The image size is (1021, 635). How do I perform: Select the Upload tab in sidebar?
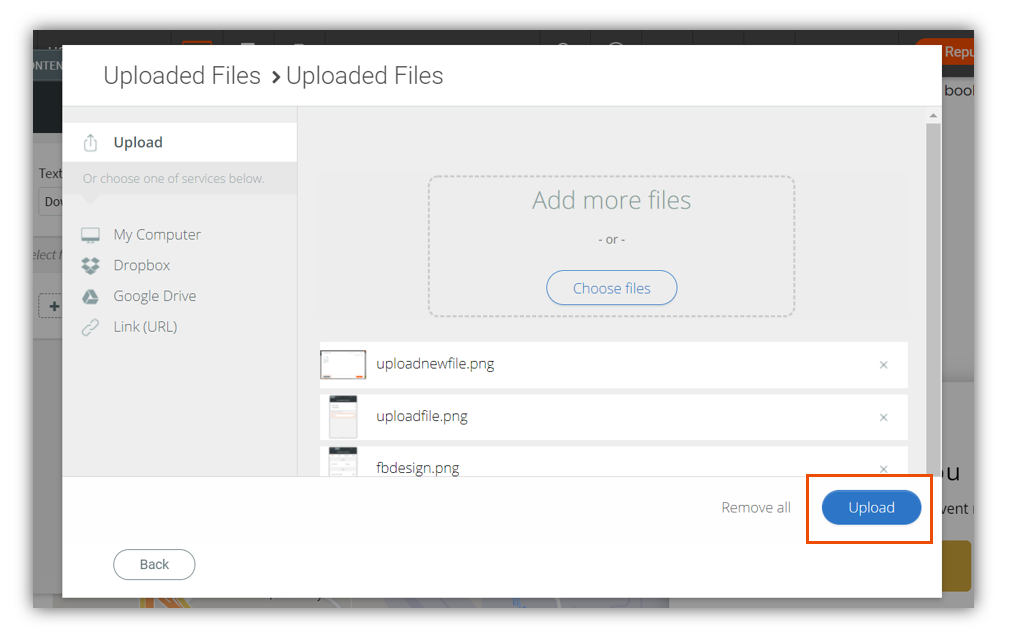click(138, 143)
